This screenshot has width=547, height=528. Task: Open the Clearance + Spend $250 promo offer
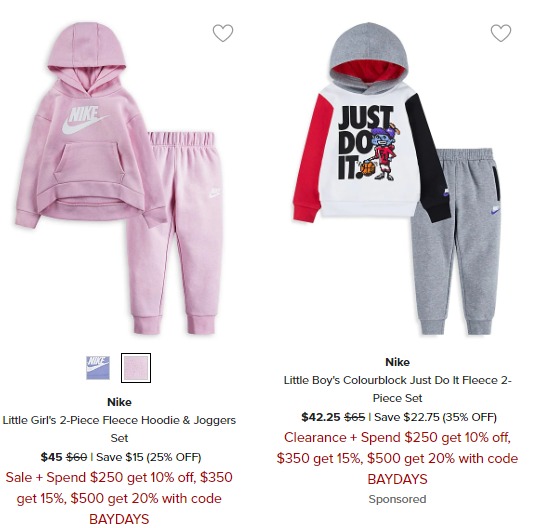[x=397, y=458]
